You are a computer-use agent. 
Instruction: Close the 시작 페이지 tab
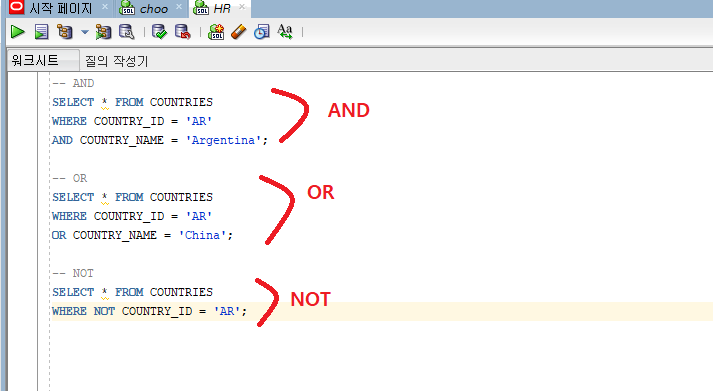105,7
